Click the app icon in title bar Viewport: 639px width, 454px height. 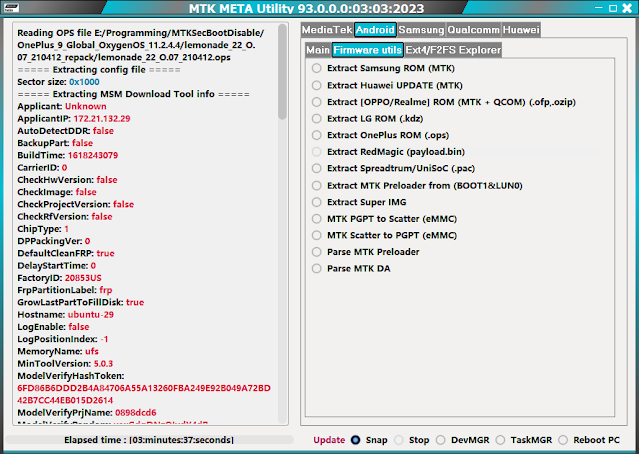[x=11, y=7]
